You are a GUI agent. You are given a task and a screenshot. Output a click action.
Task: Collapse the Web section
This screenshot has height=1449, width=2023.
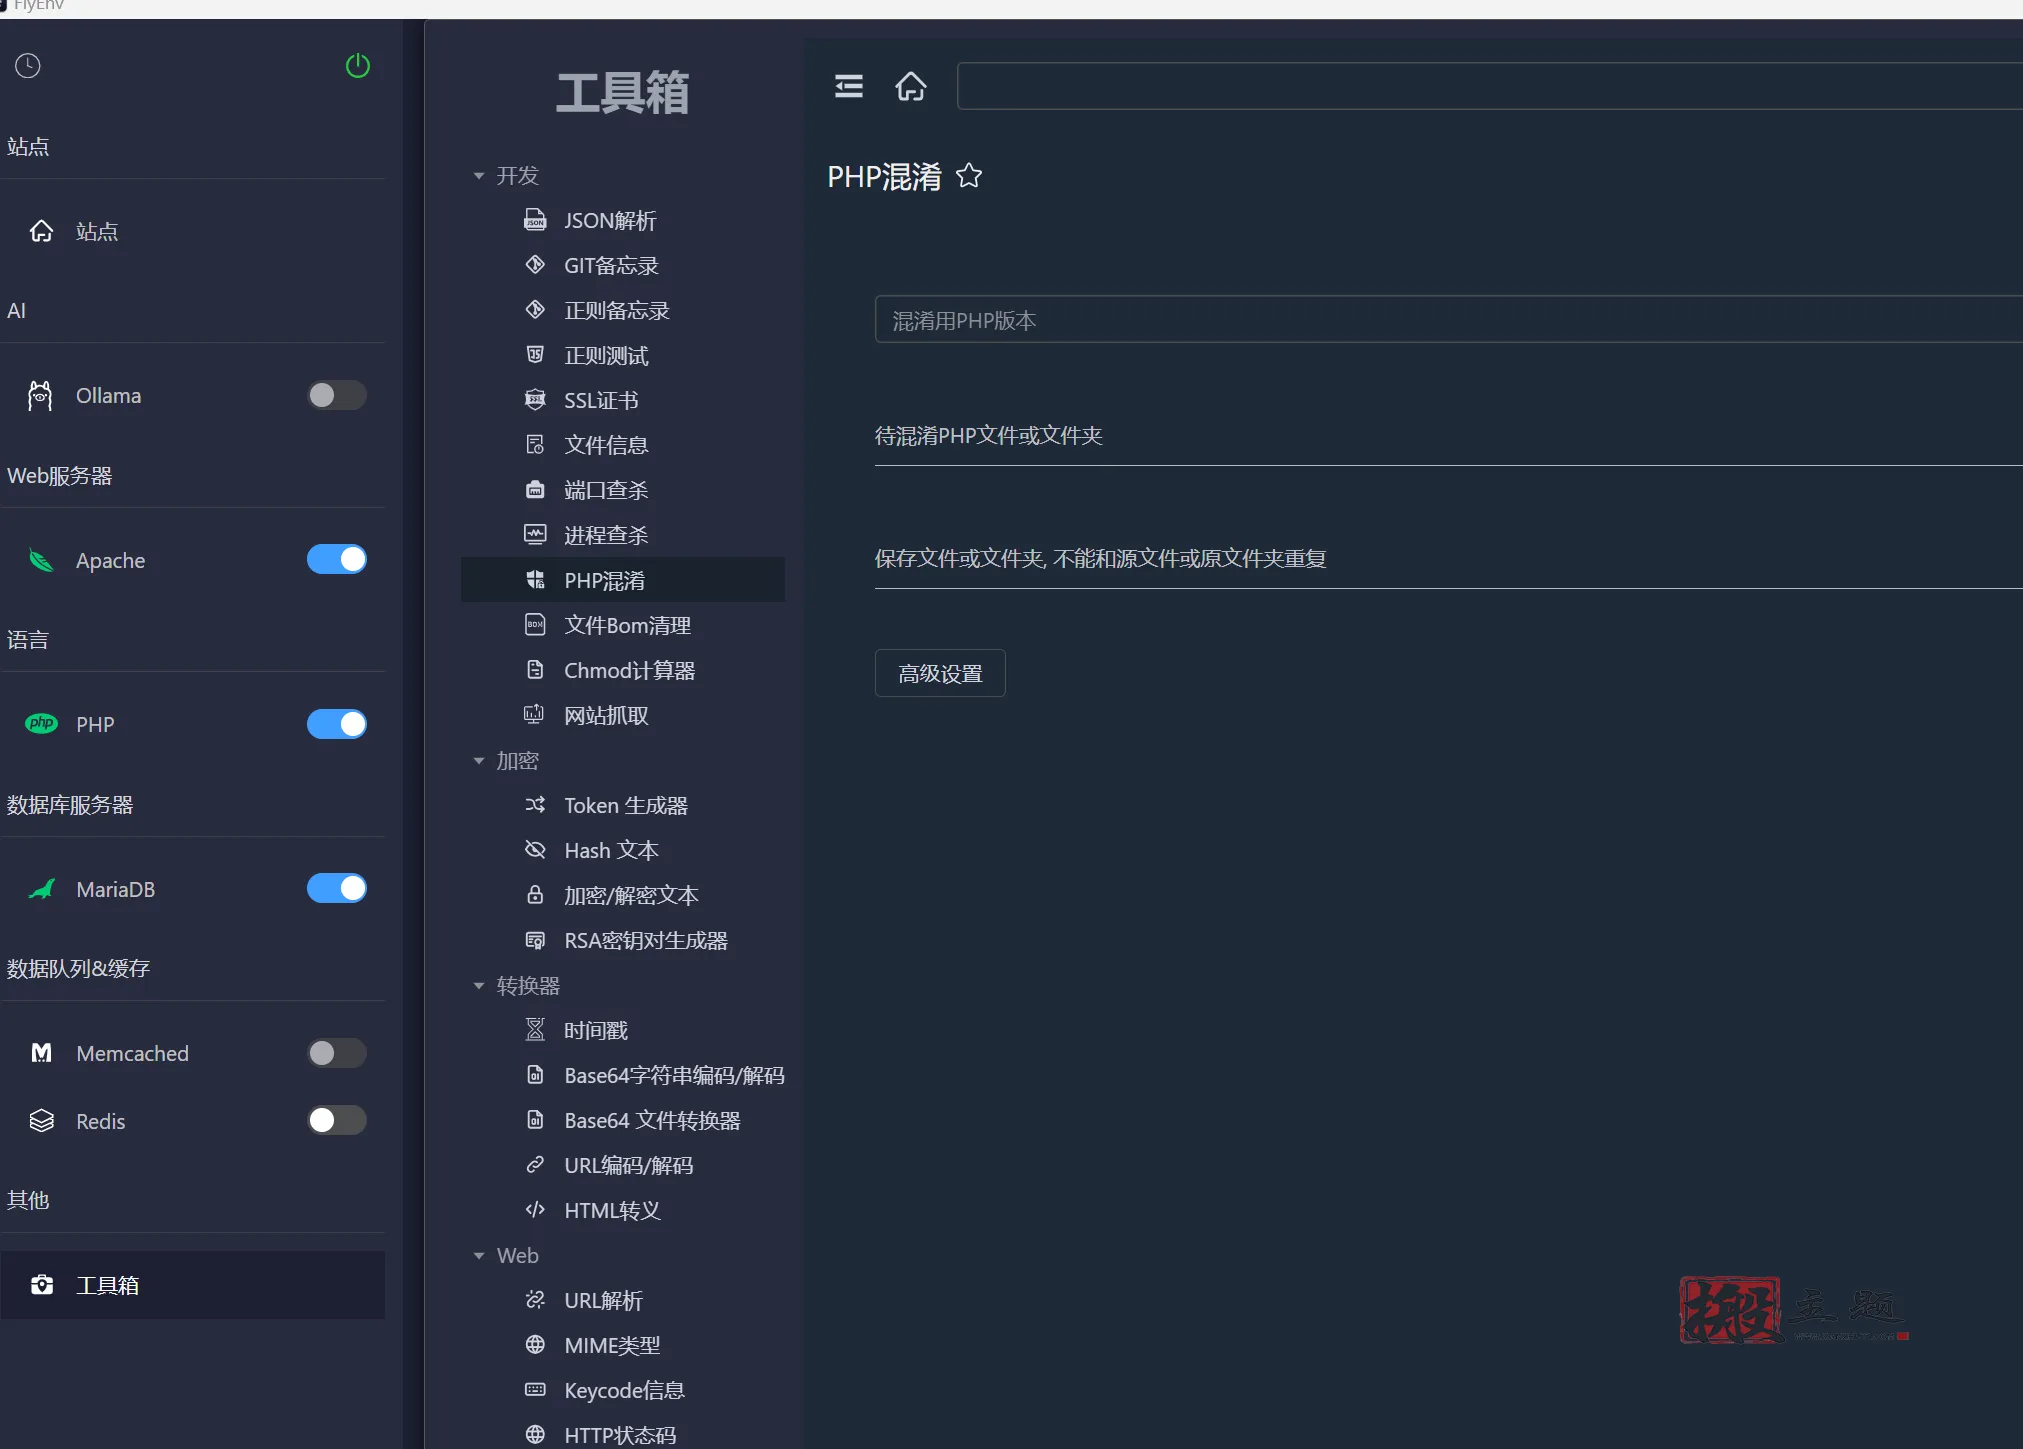click(x=479, y=1255)
